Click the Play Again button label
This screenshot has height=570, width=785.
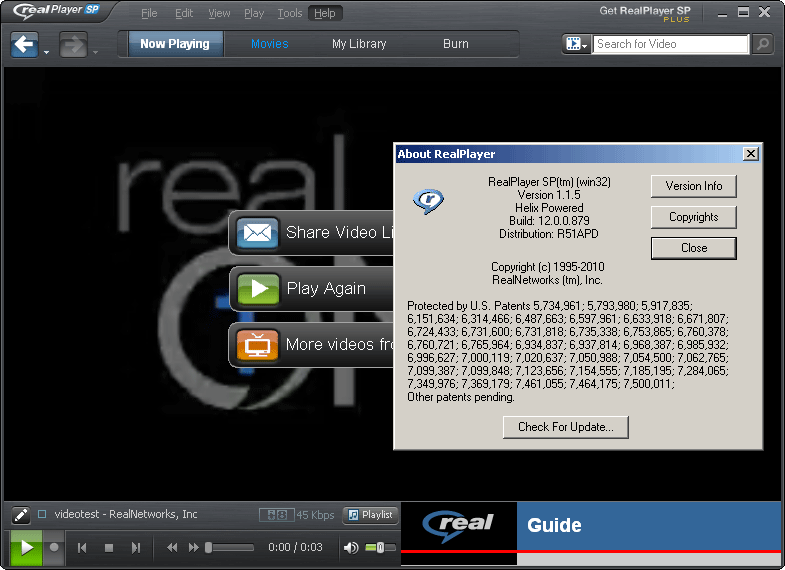click(326, 288)
